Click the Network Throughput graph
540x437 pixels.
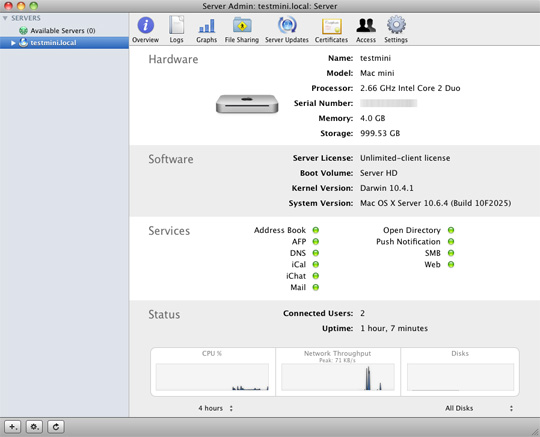click(x=338, y=377)
